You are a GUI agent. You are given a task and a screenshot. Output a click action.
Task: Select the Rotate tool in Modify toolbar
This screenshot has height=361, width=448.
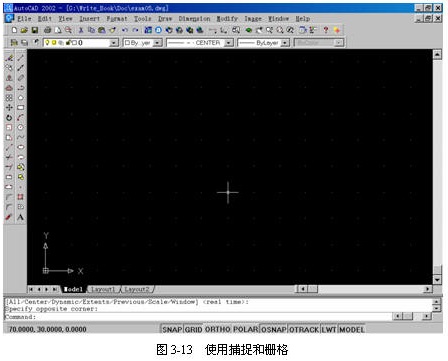pyautogui.click(x=9, y=118)
